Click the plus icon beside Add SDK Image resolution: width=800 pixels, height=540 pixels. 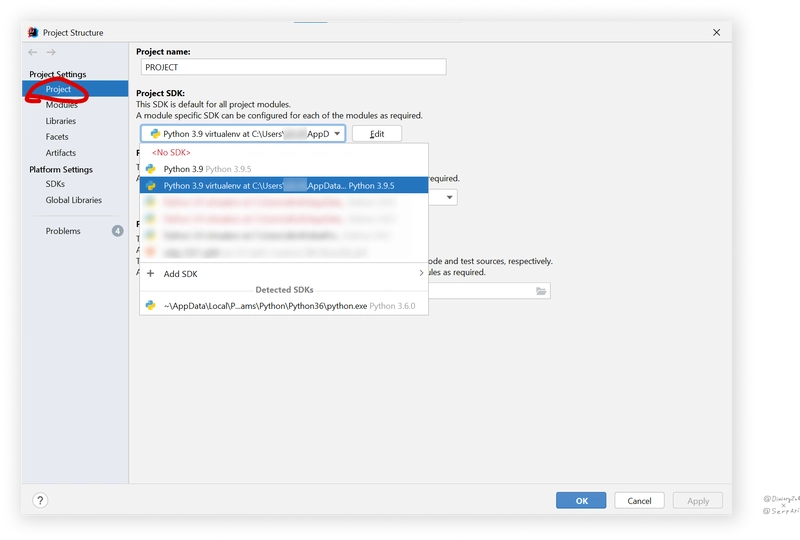pyautogui.click(x=151, y=274)
